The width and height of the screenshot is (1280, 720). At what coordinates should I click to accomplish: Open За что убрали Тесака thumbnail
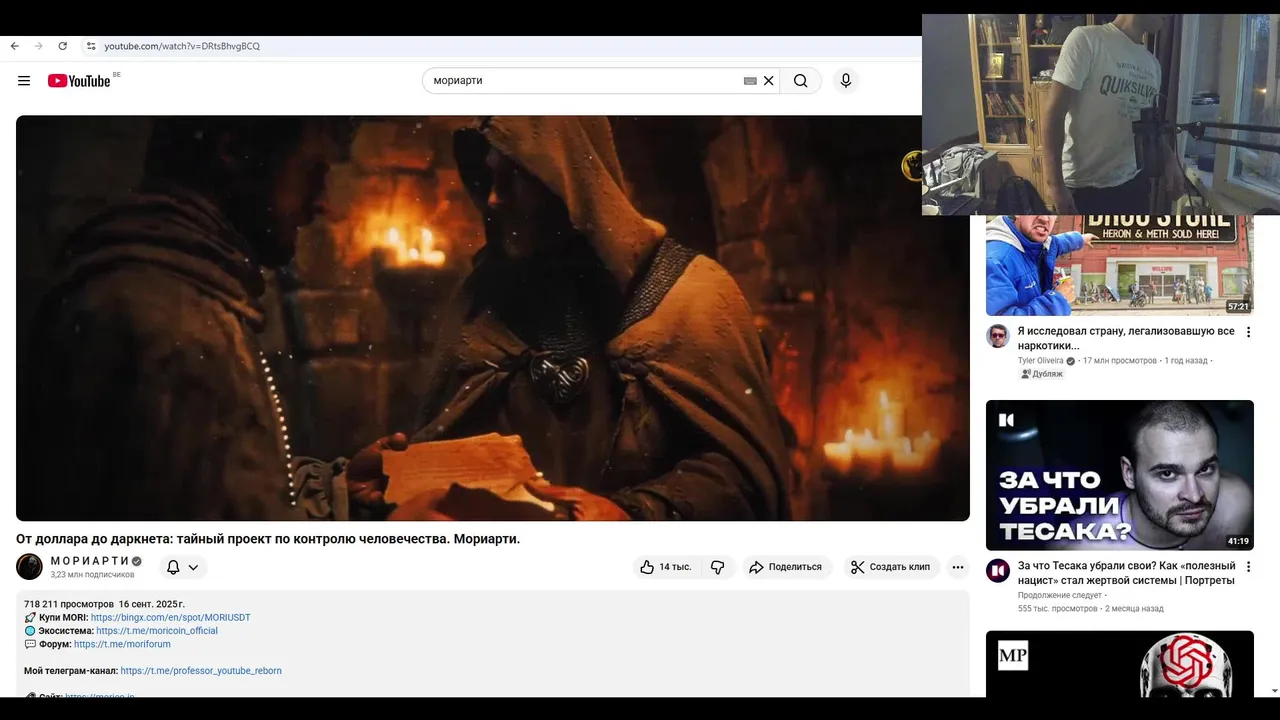pyautogui.click(x=1120, y=475)
